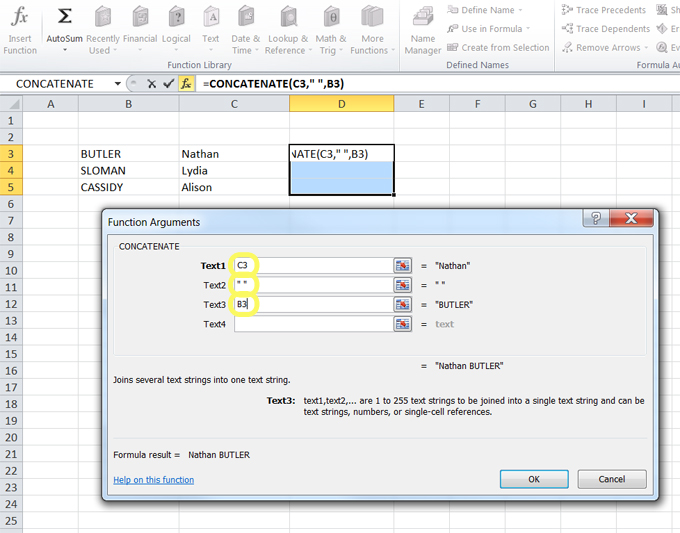
Task: Cancel formula entry with X in formula bar
Action: point(151,84)
